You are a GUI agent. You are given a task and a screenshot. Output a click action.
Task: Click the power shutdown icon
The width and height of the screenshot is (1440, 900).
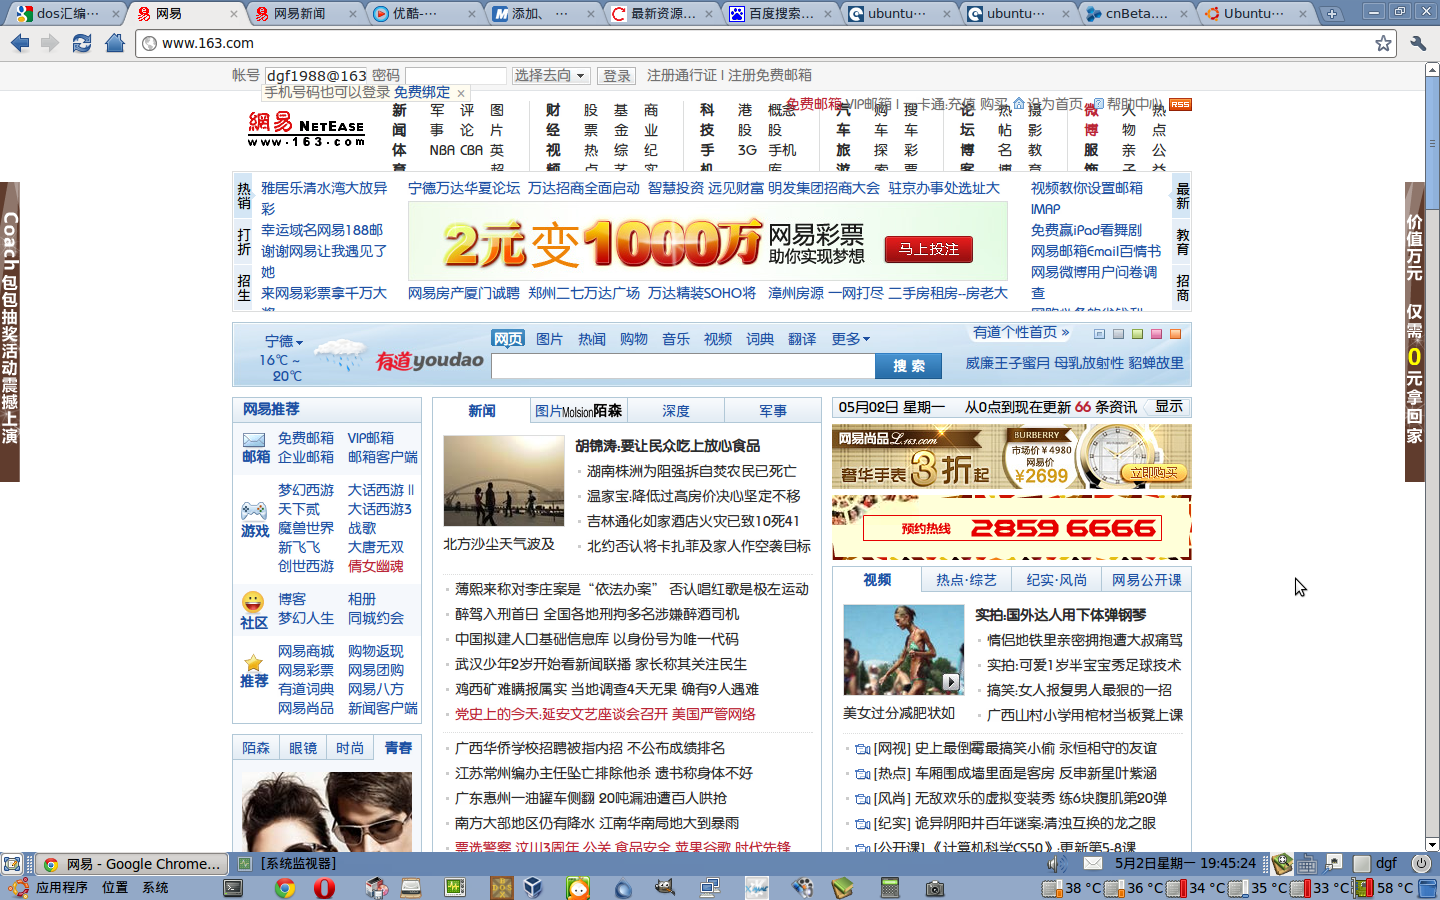(1421, 863)
